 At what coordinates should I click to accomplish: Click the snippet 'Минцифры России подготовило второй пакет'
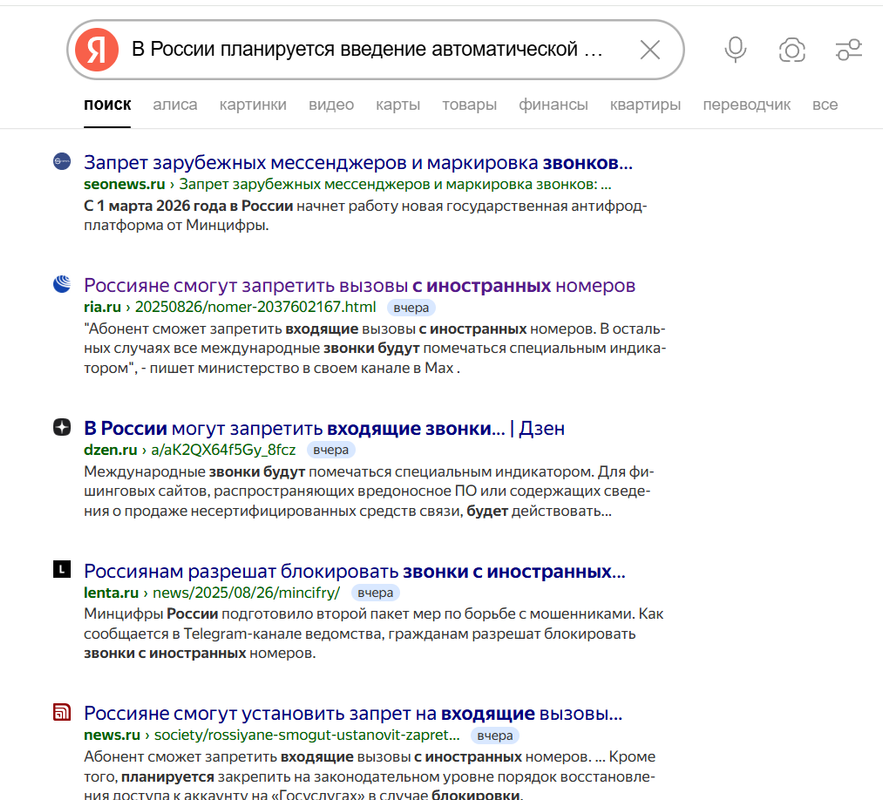click(373, 633)
